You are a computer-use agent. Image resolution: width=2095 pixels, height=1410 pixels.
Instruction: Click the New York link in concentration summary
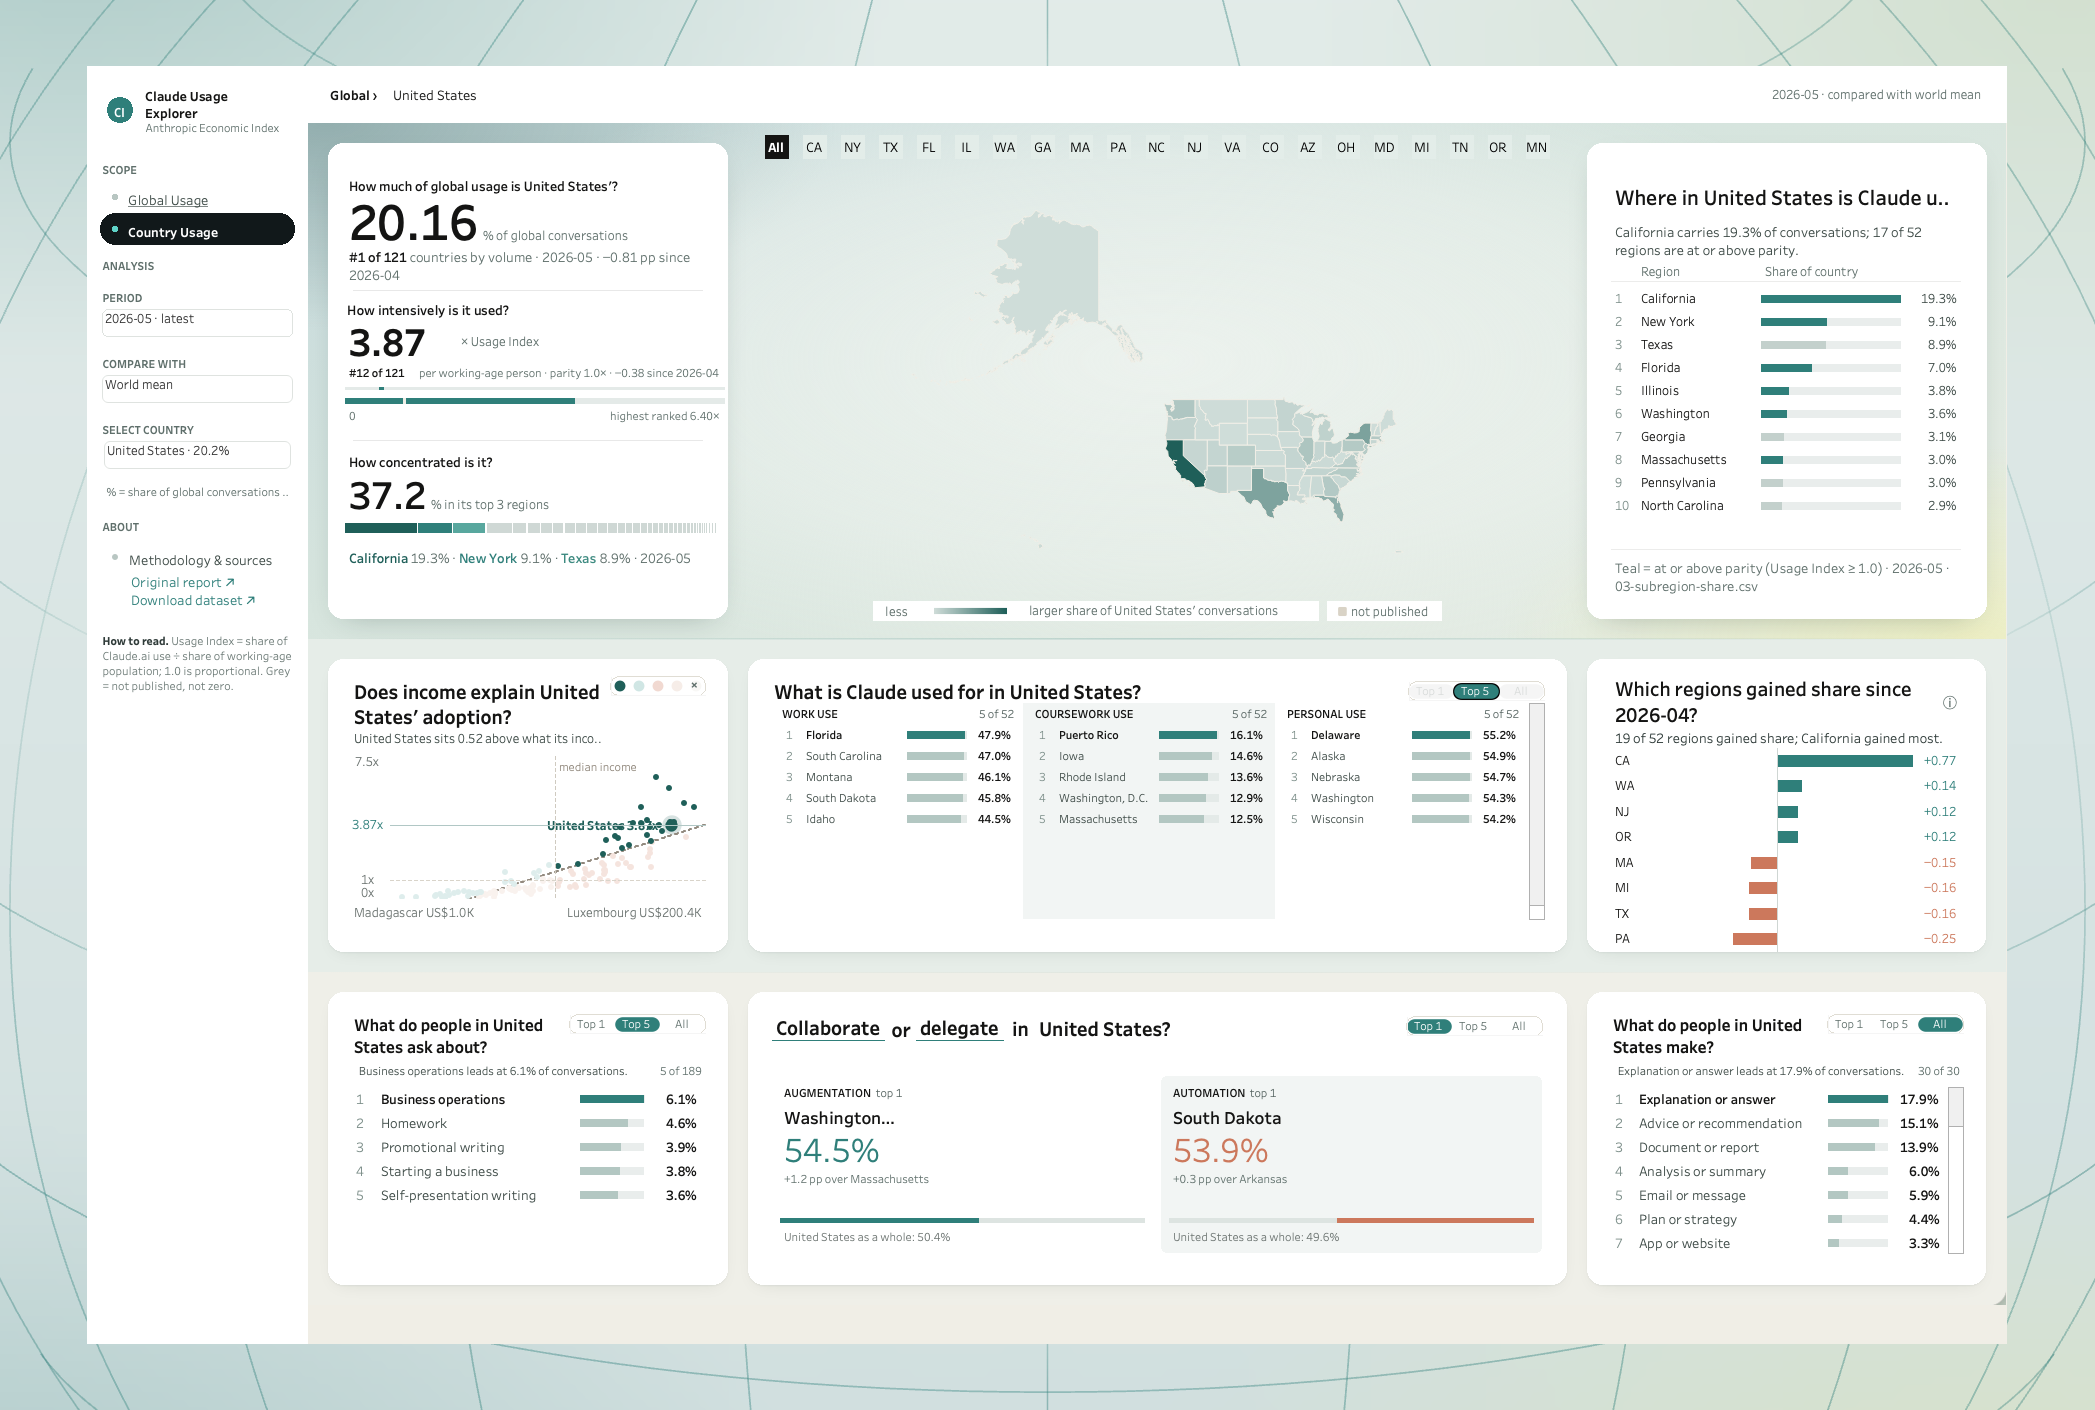coord(488,558)
